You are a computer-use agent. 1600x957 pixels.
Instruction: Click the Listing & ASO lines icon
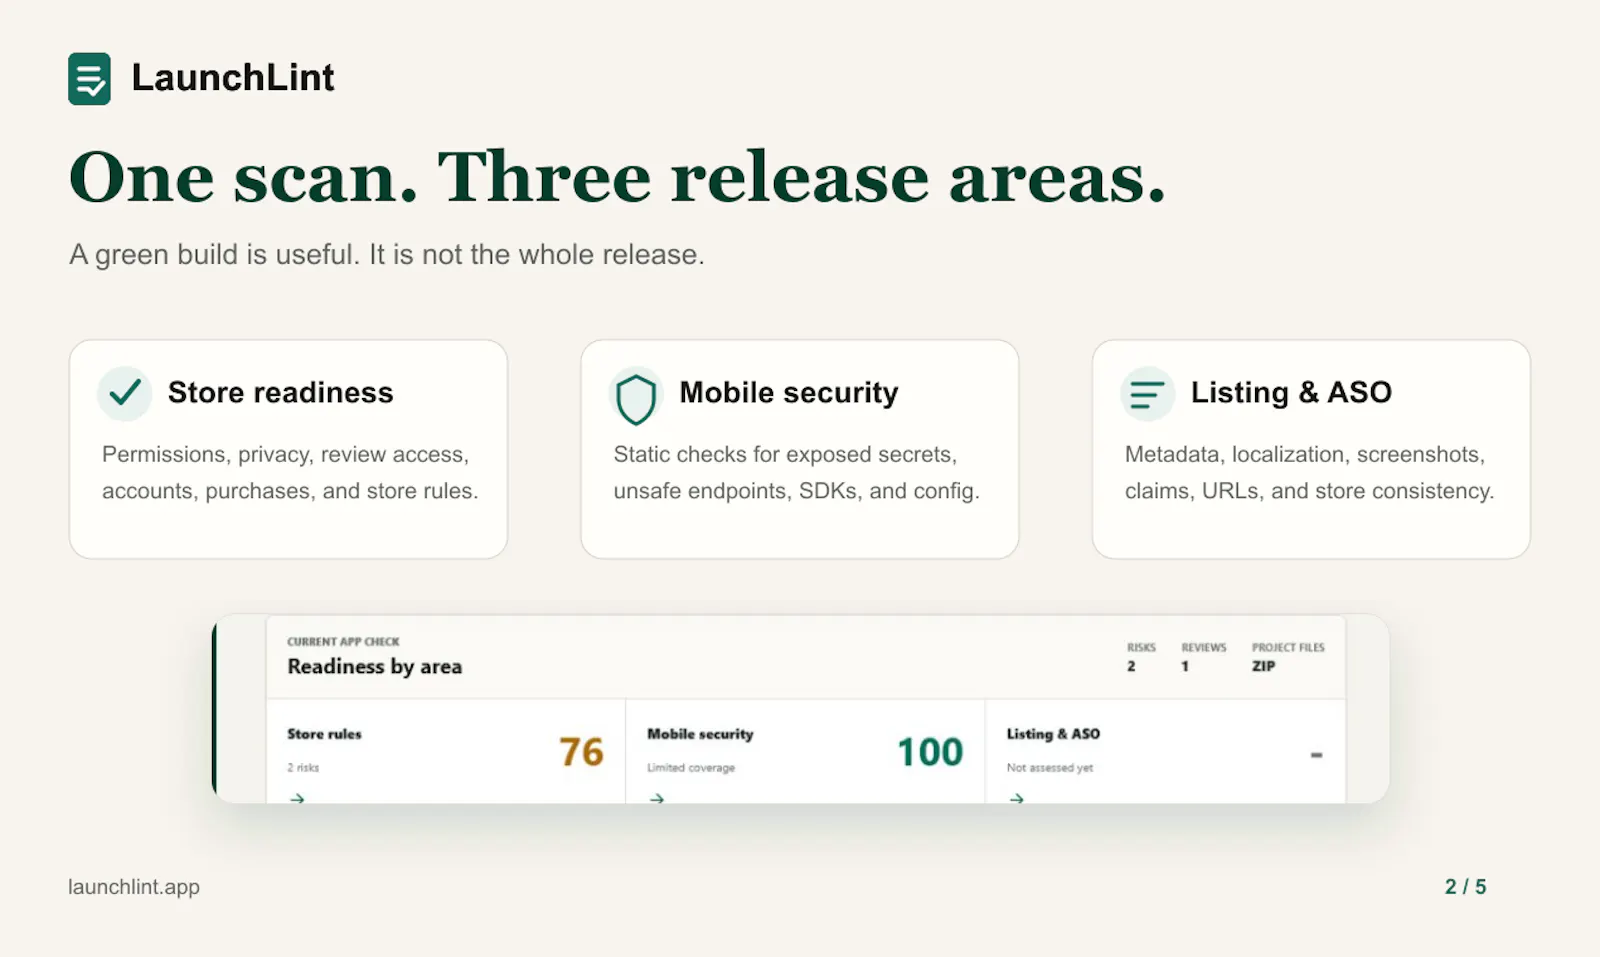pyautogui.click(x=1147, y=394)
